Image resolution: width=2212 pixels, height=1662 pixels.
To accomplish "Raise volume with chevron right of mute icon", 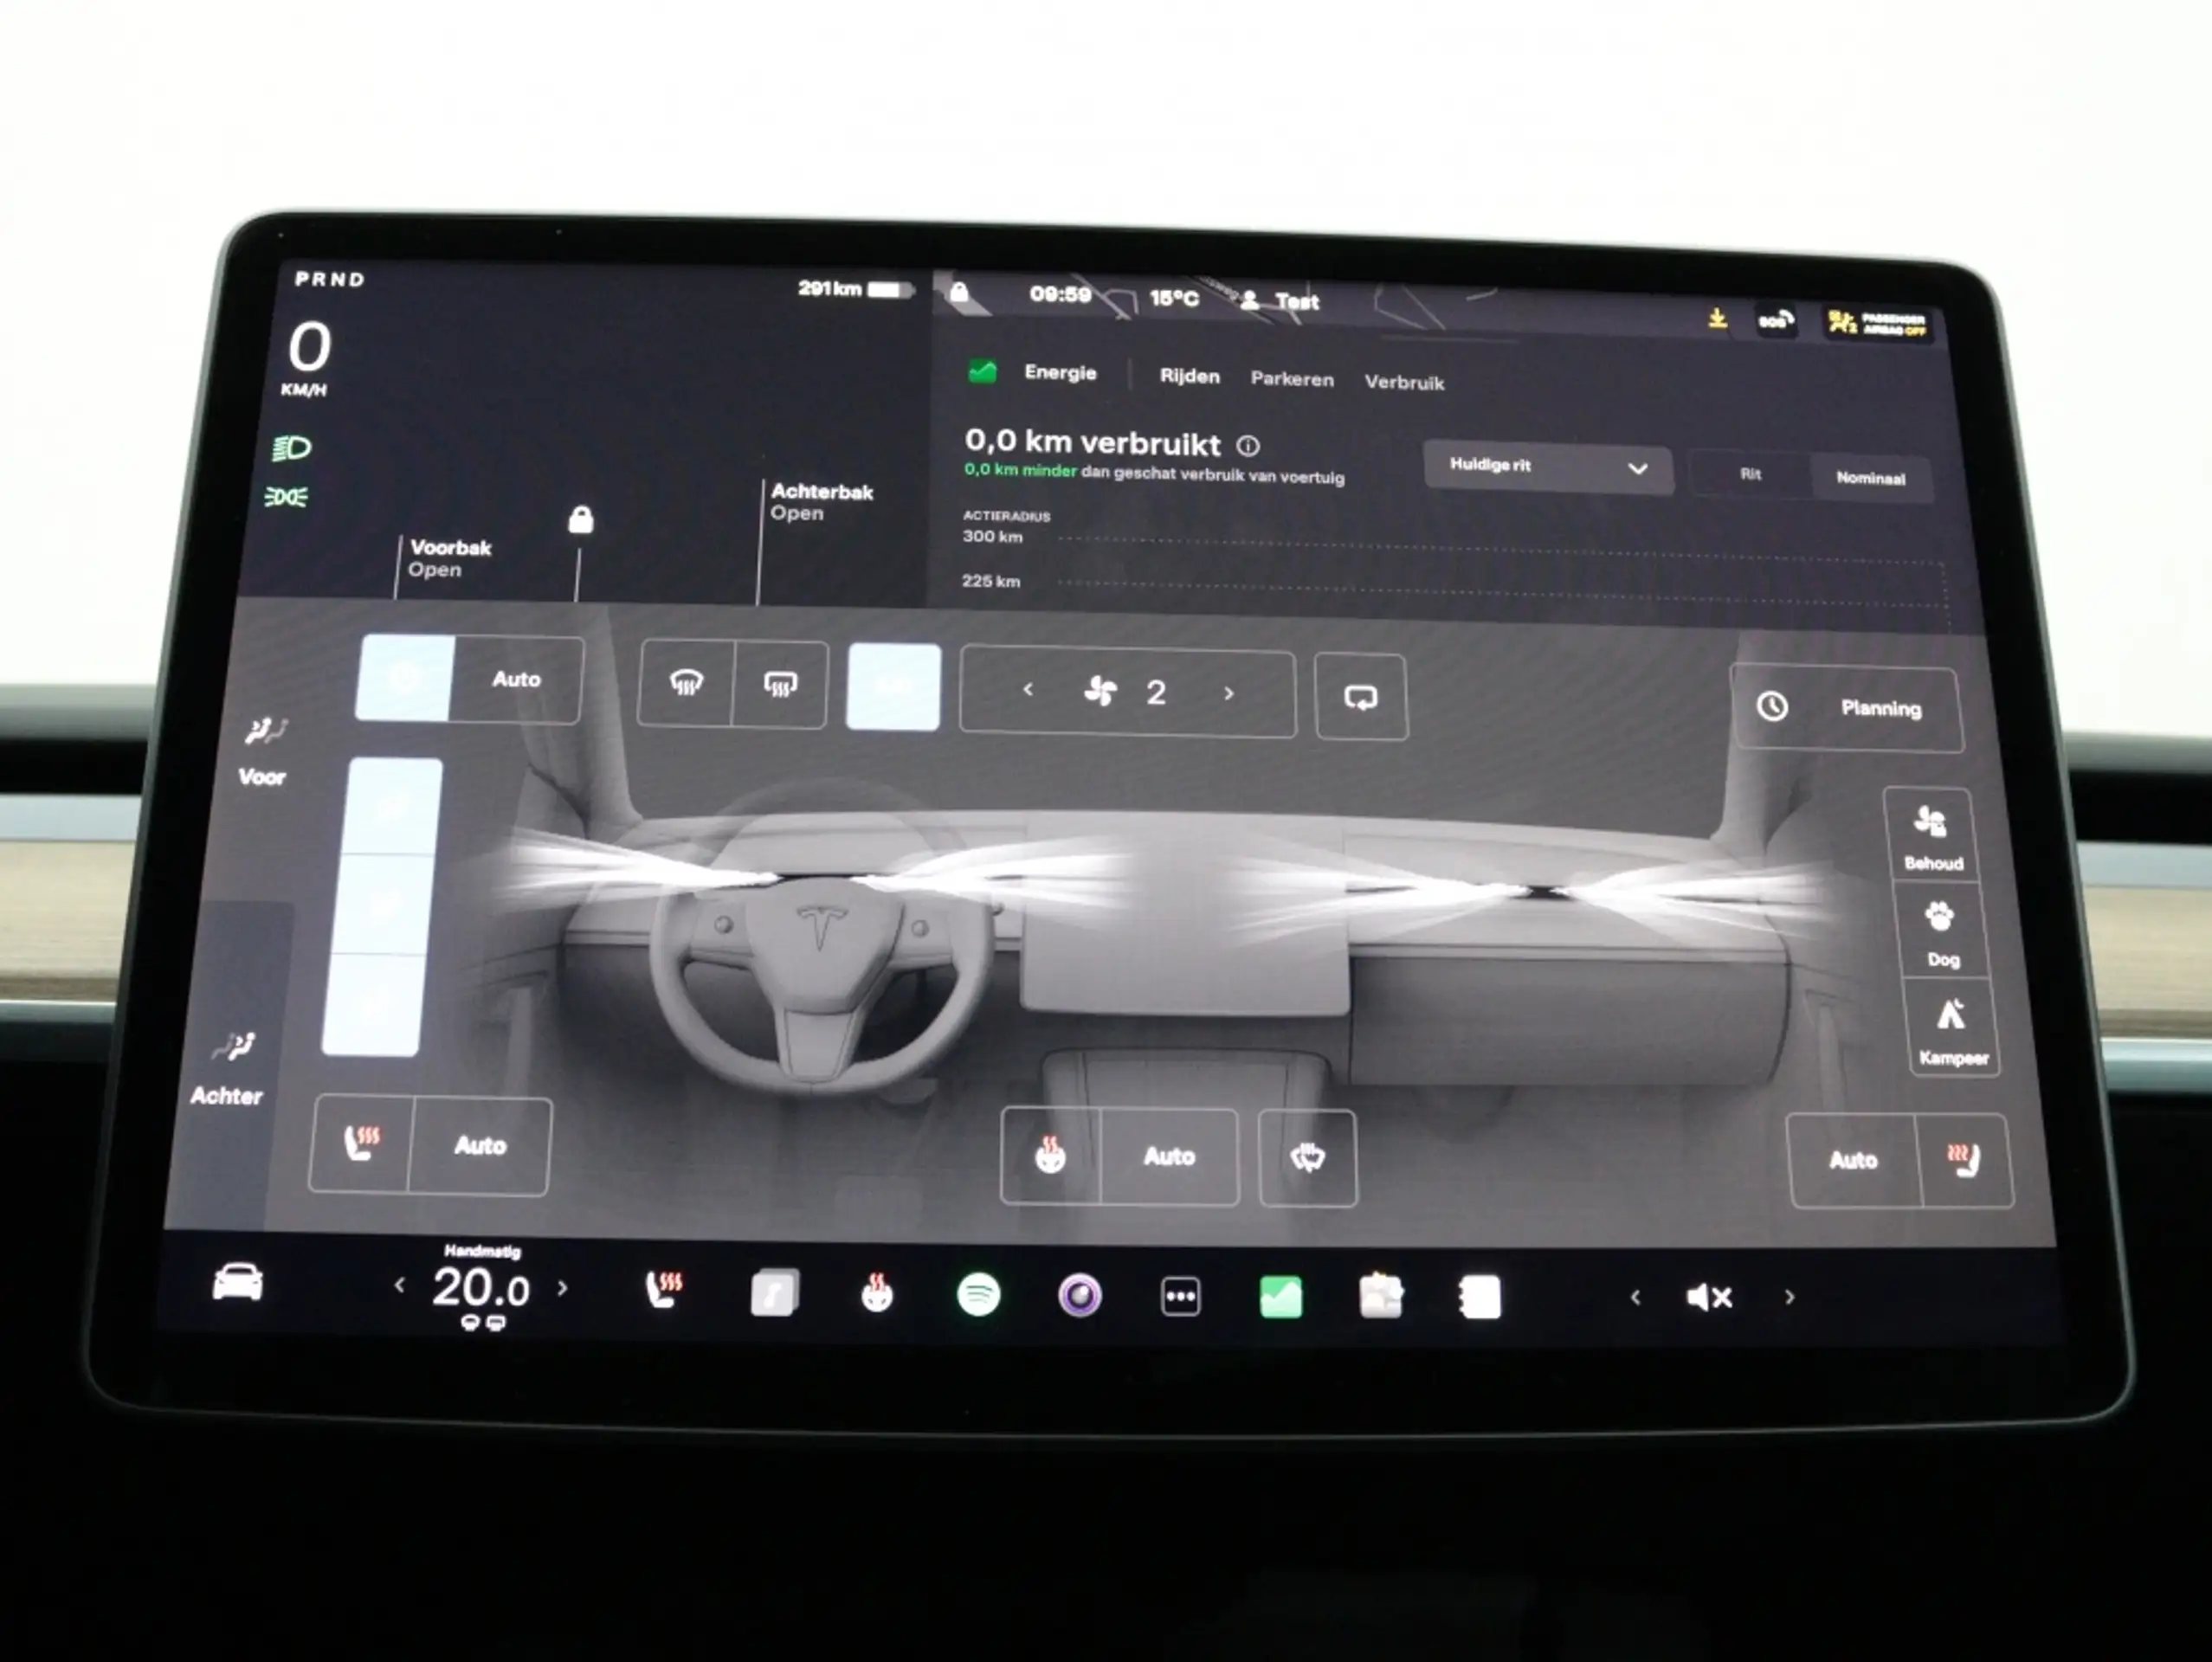I will pos(1790,1297).
